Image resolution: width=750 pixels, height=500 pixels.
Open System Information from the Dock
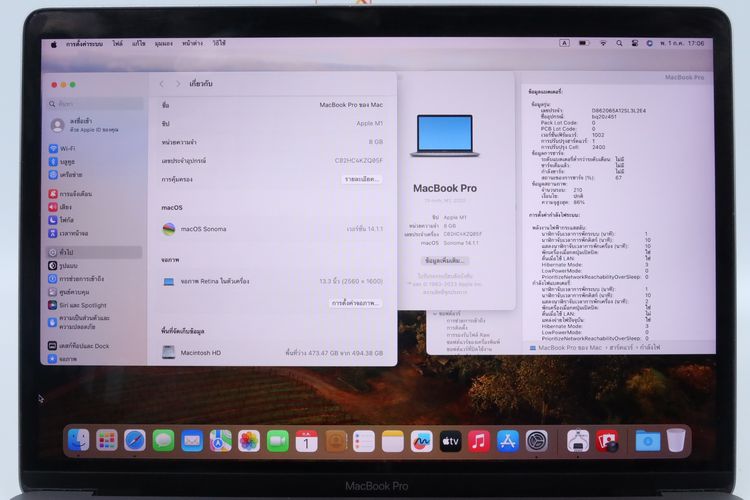[578, 441]
